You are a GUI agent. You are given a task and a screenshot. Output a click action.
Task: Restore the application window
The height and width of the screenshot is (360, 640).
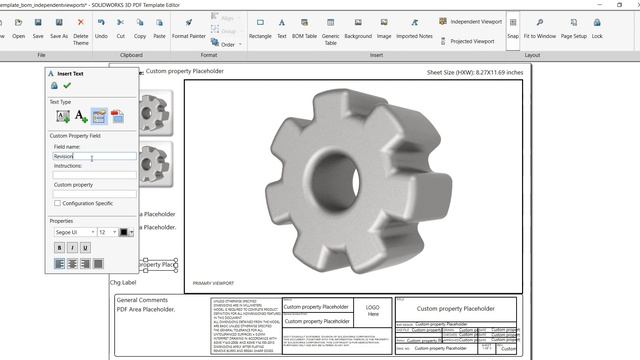click(619, 5)
